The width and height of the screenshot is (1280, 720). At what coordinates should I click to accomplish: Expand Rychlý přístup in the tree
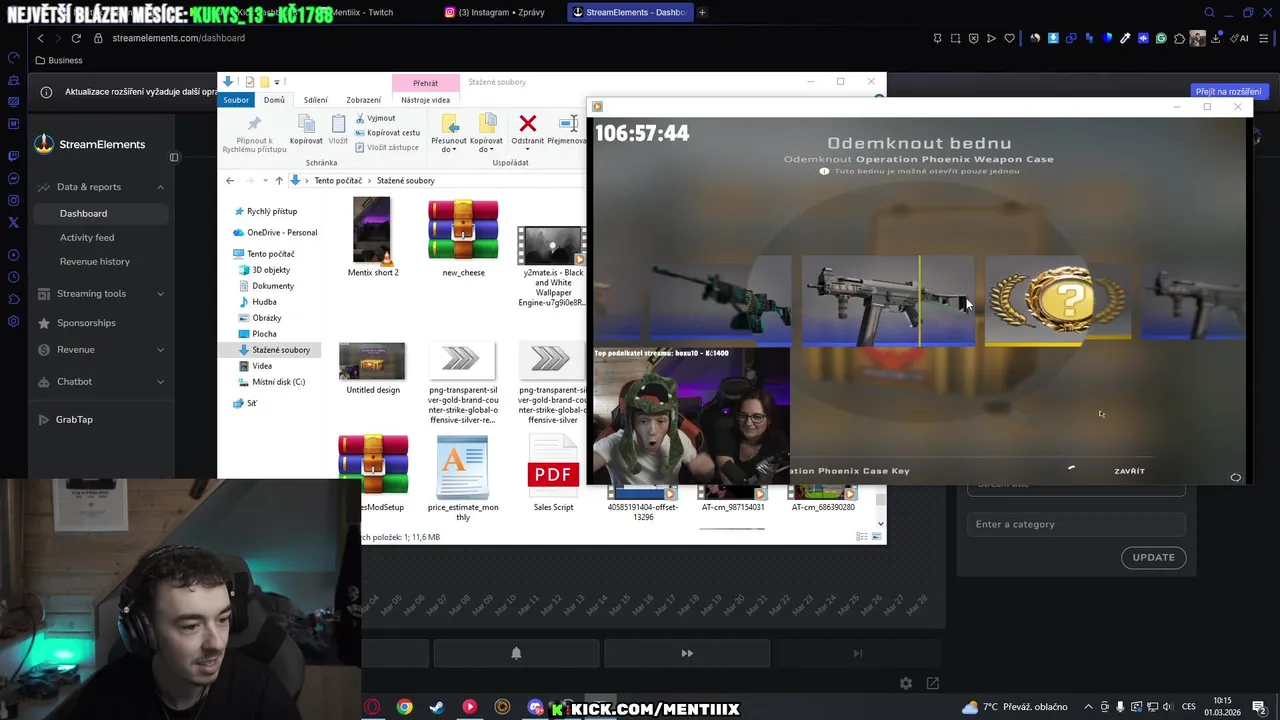(265, 211)
